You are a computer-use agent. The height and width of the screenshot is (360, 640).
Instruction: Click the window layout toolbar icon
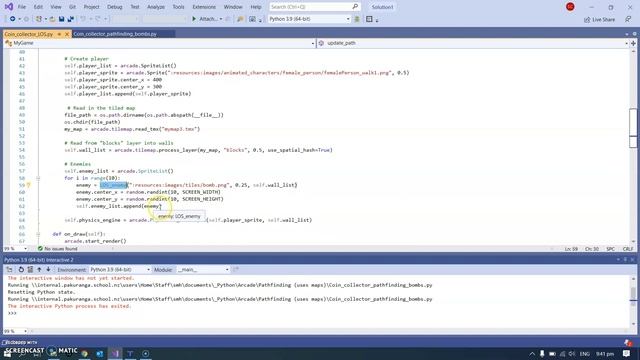[x=369, y=19]
